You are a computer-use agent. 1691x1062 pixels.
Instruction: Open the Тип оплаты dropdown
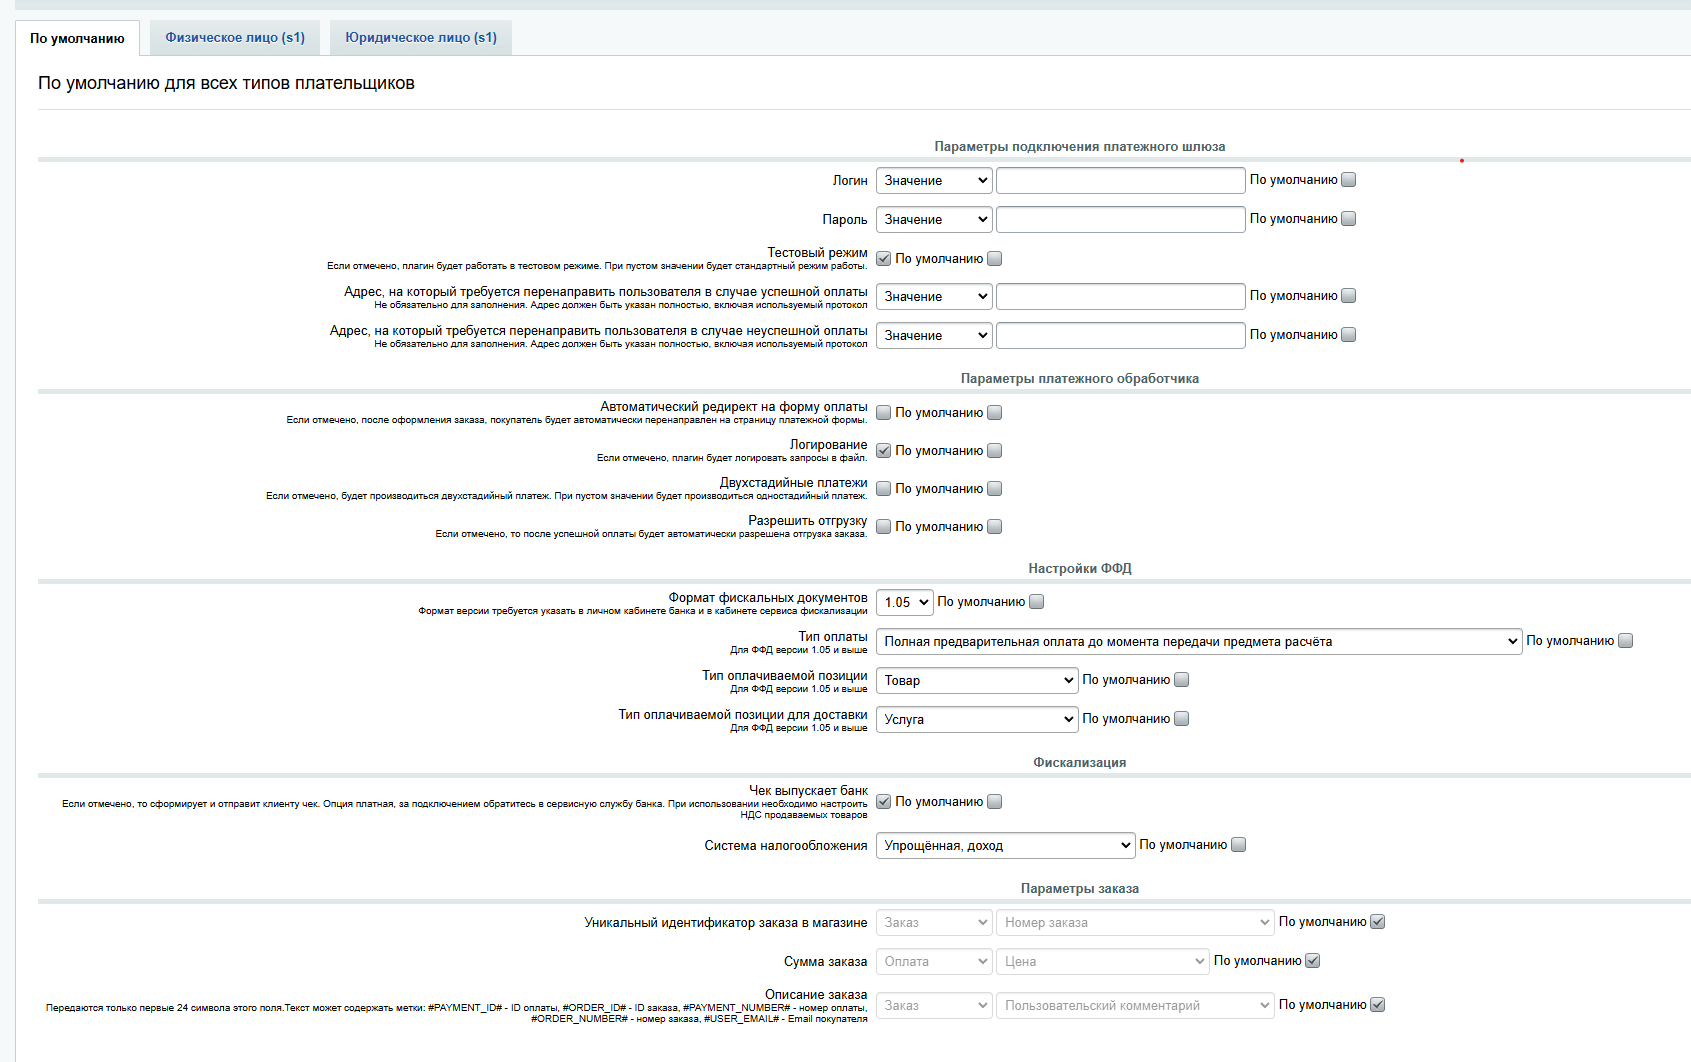(1198, 641)
